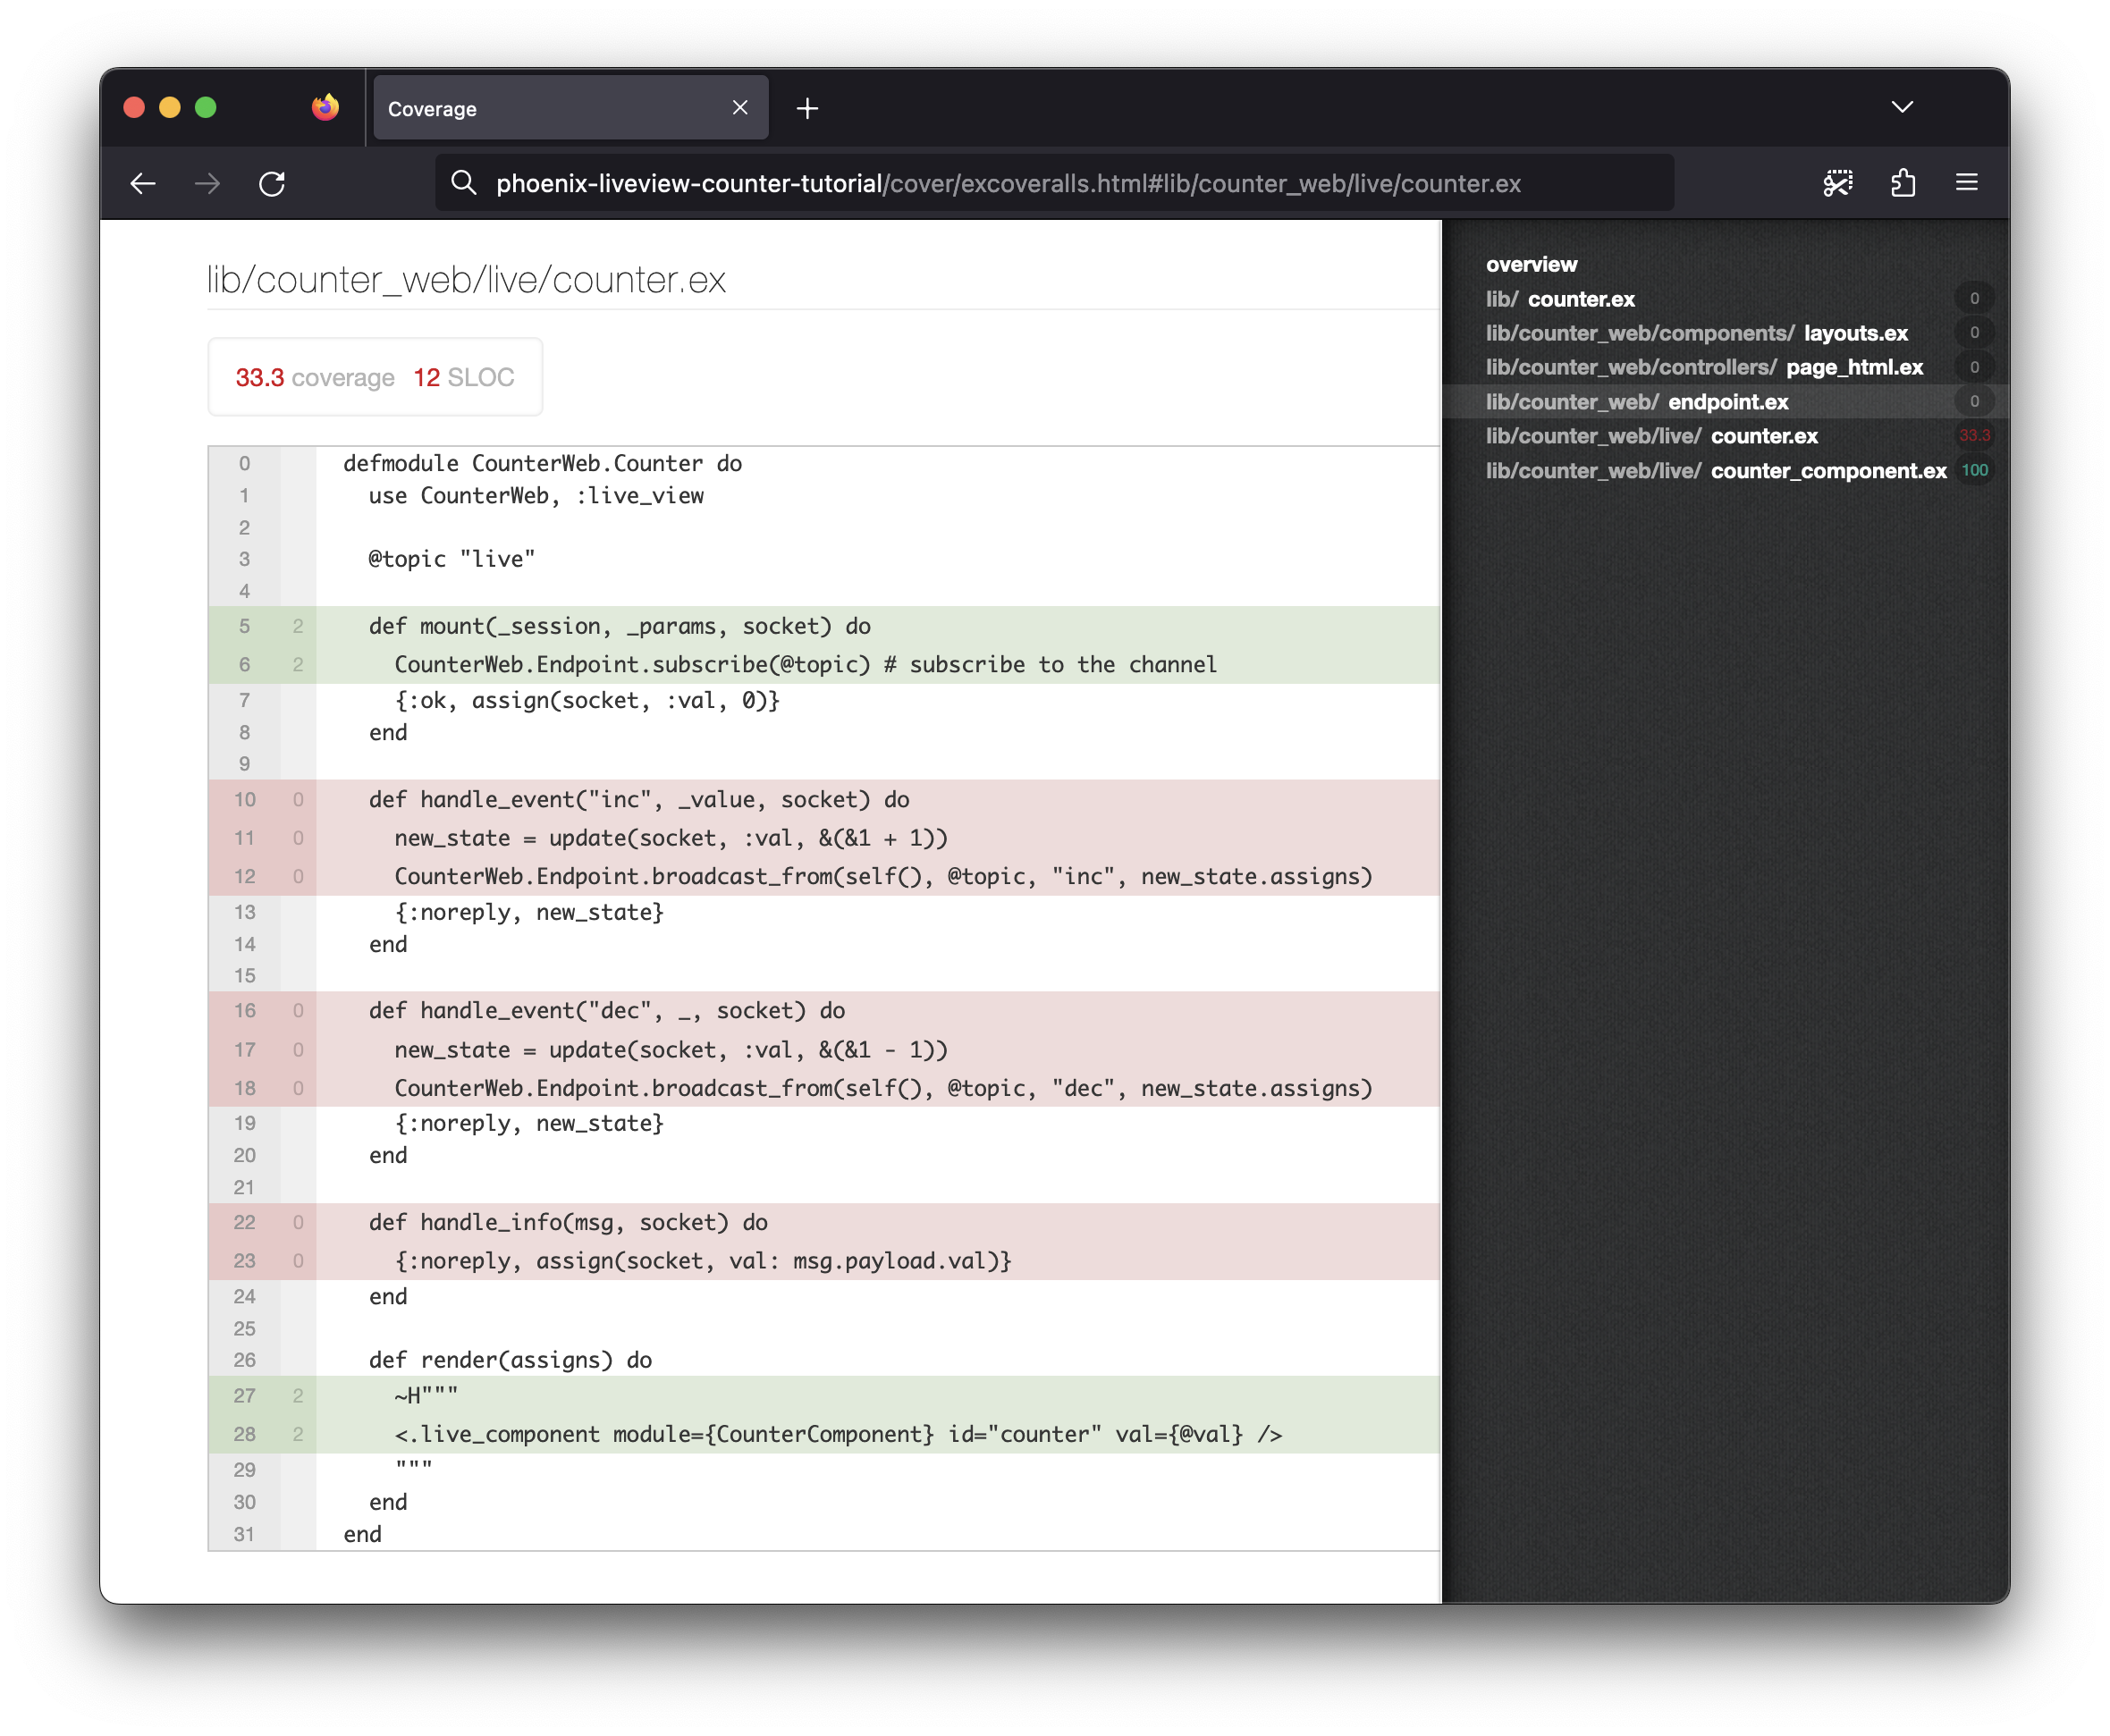Click the hit count for line 27

point(298,1395)
